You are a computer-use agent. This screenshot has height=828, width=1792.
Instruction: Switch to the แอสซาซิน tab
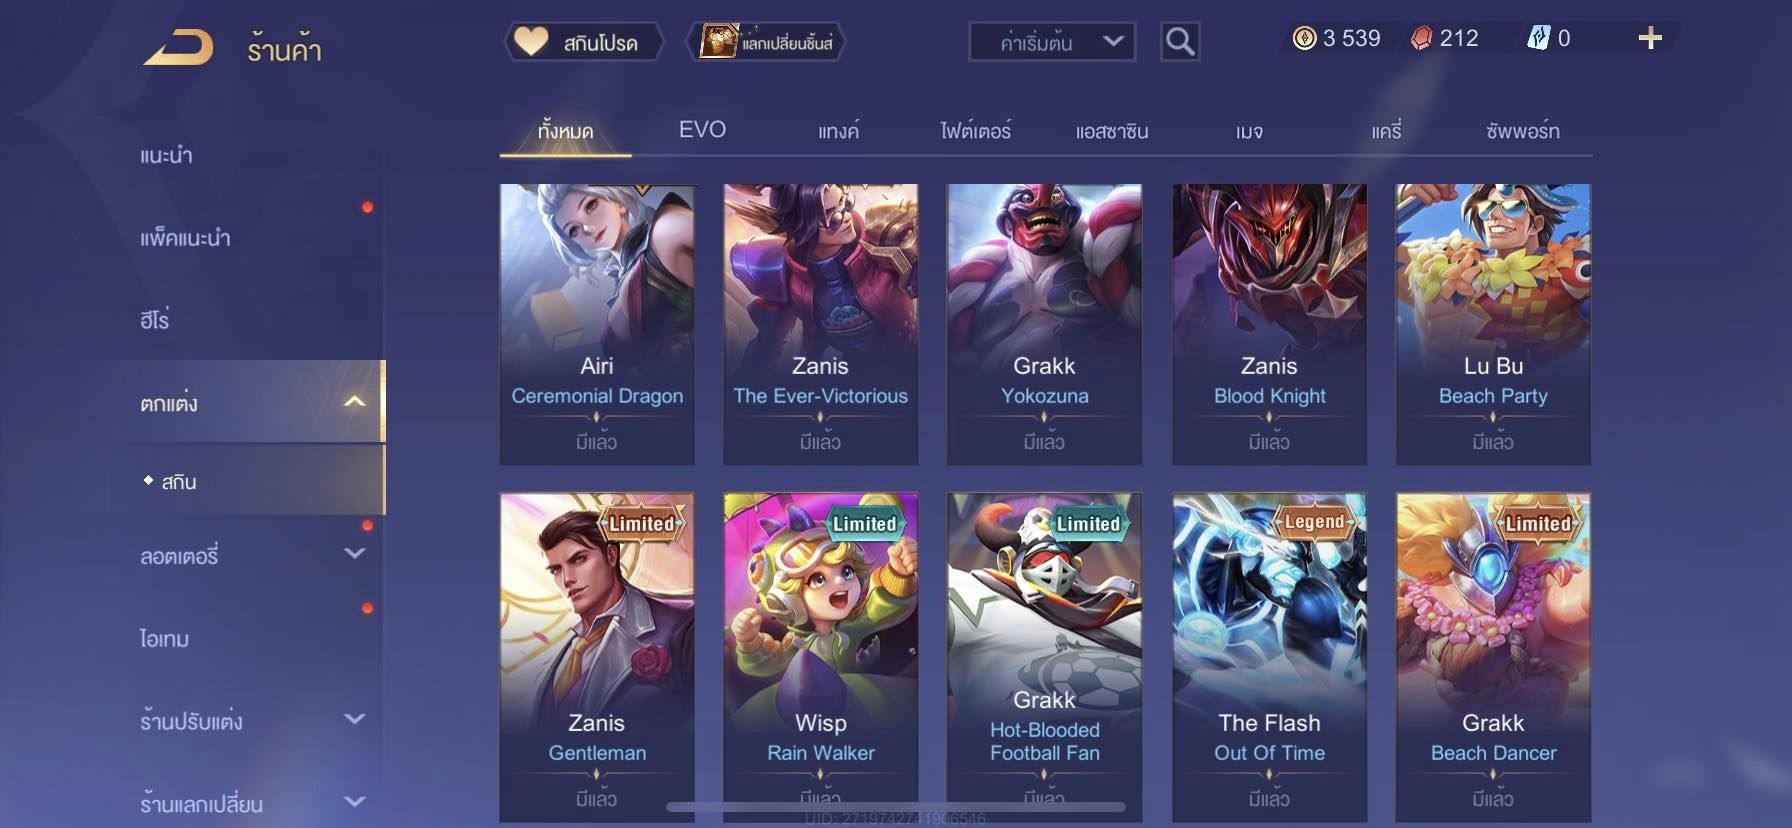pyautogui.click(x=1112, y=131)
